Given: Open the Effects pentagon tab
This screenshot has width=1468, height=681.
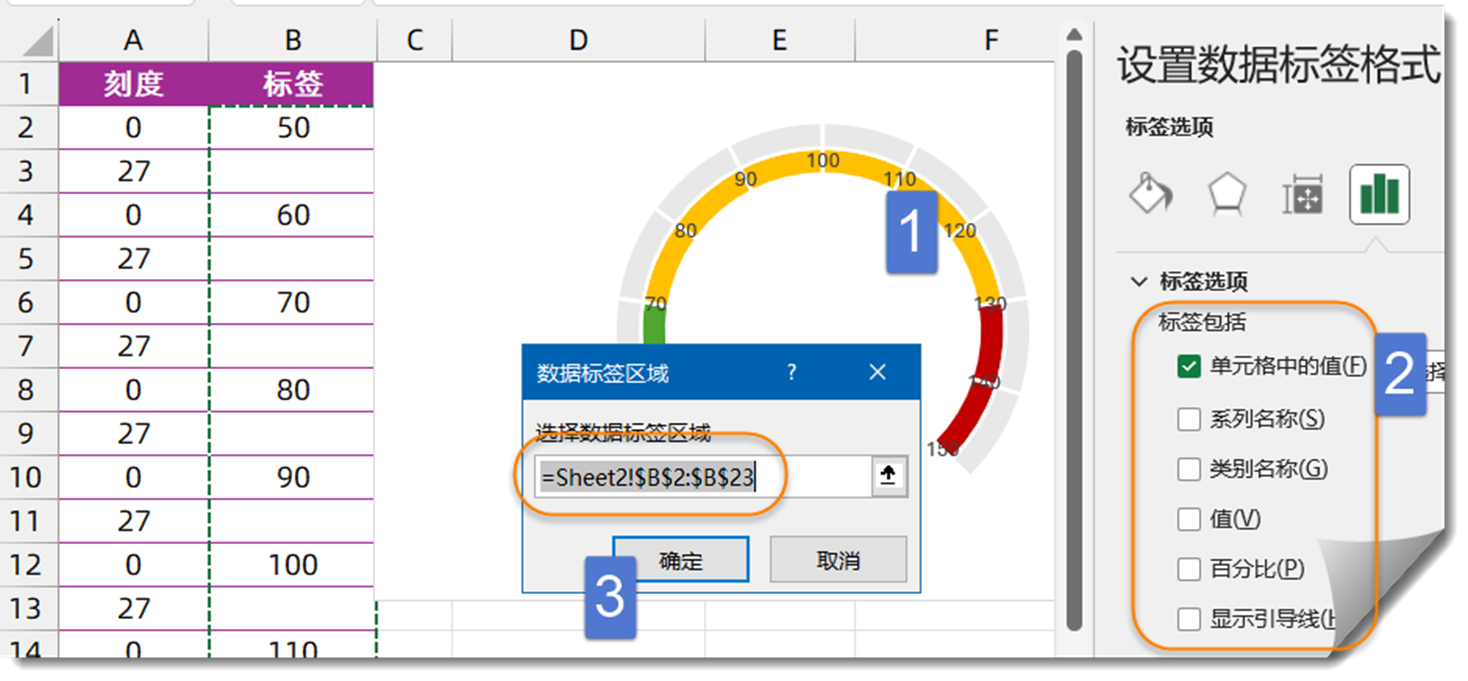Looking at the screenshot, I should [x=1227, y=194].
